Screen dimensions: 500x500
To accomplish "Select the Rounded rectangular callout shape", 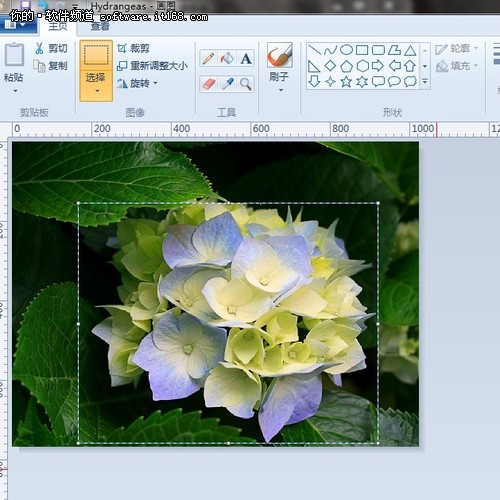I will 378,82.
